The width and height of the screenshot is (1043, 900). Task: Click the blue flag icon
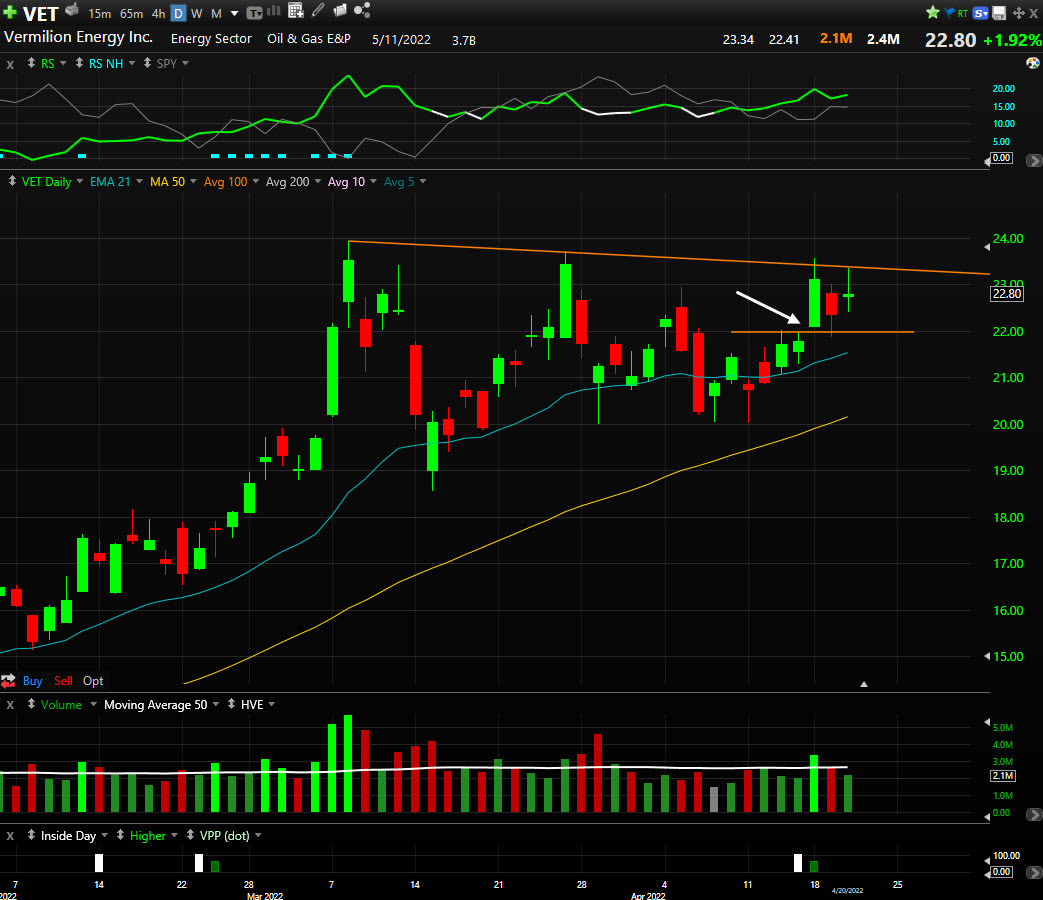tap(949, 12)
